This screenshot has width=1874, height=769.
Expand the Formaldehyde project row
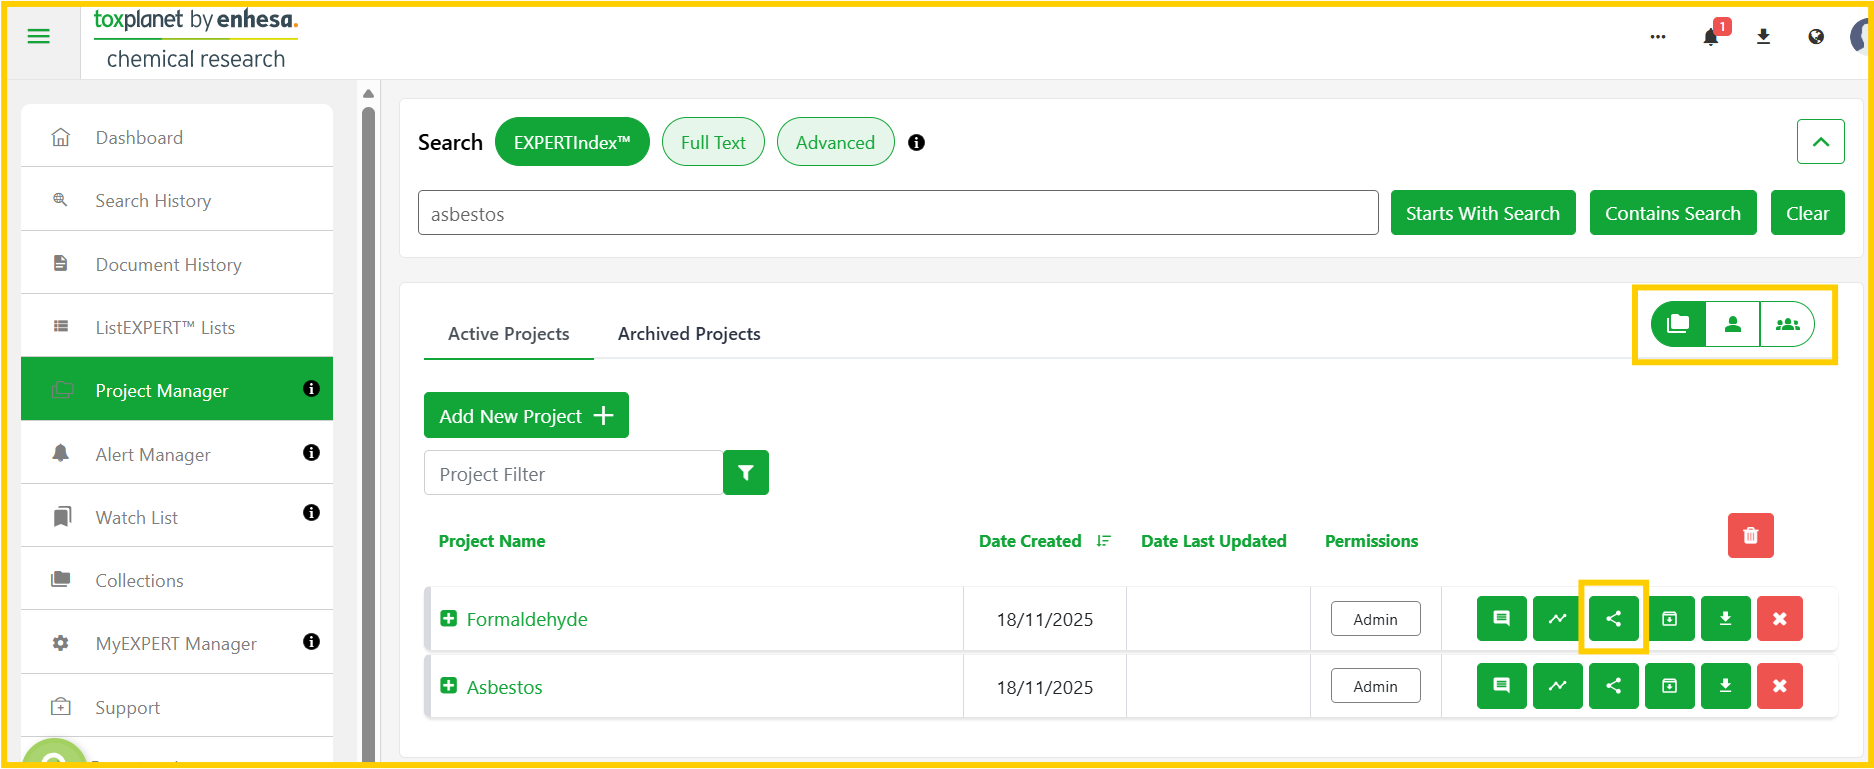pos(449,619)
